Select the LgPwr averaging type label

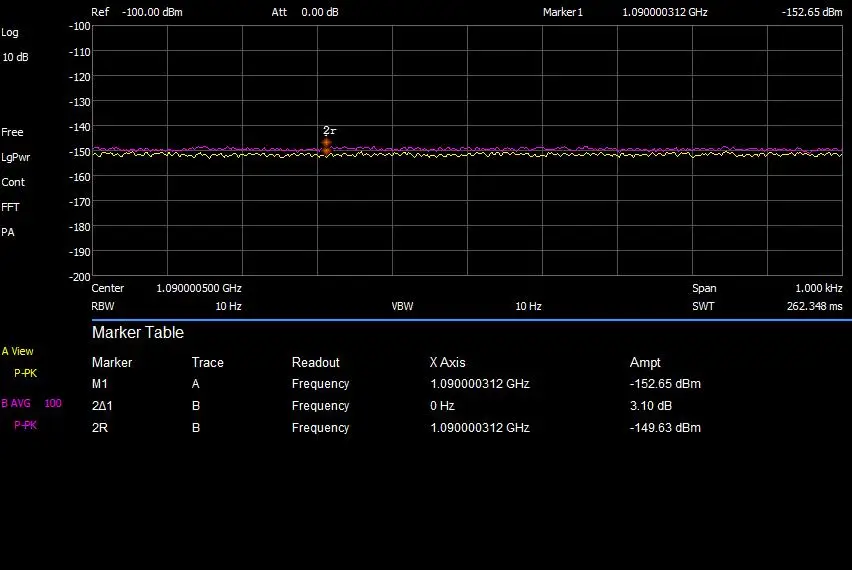coord(16,157)
